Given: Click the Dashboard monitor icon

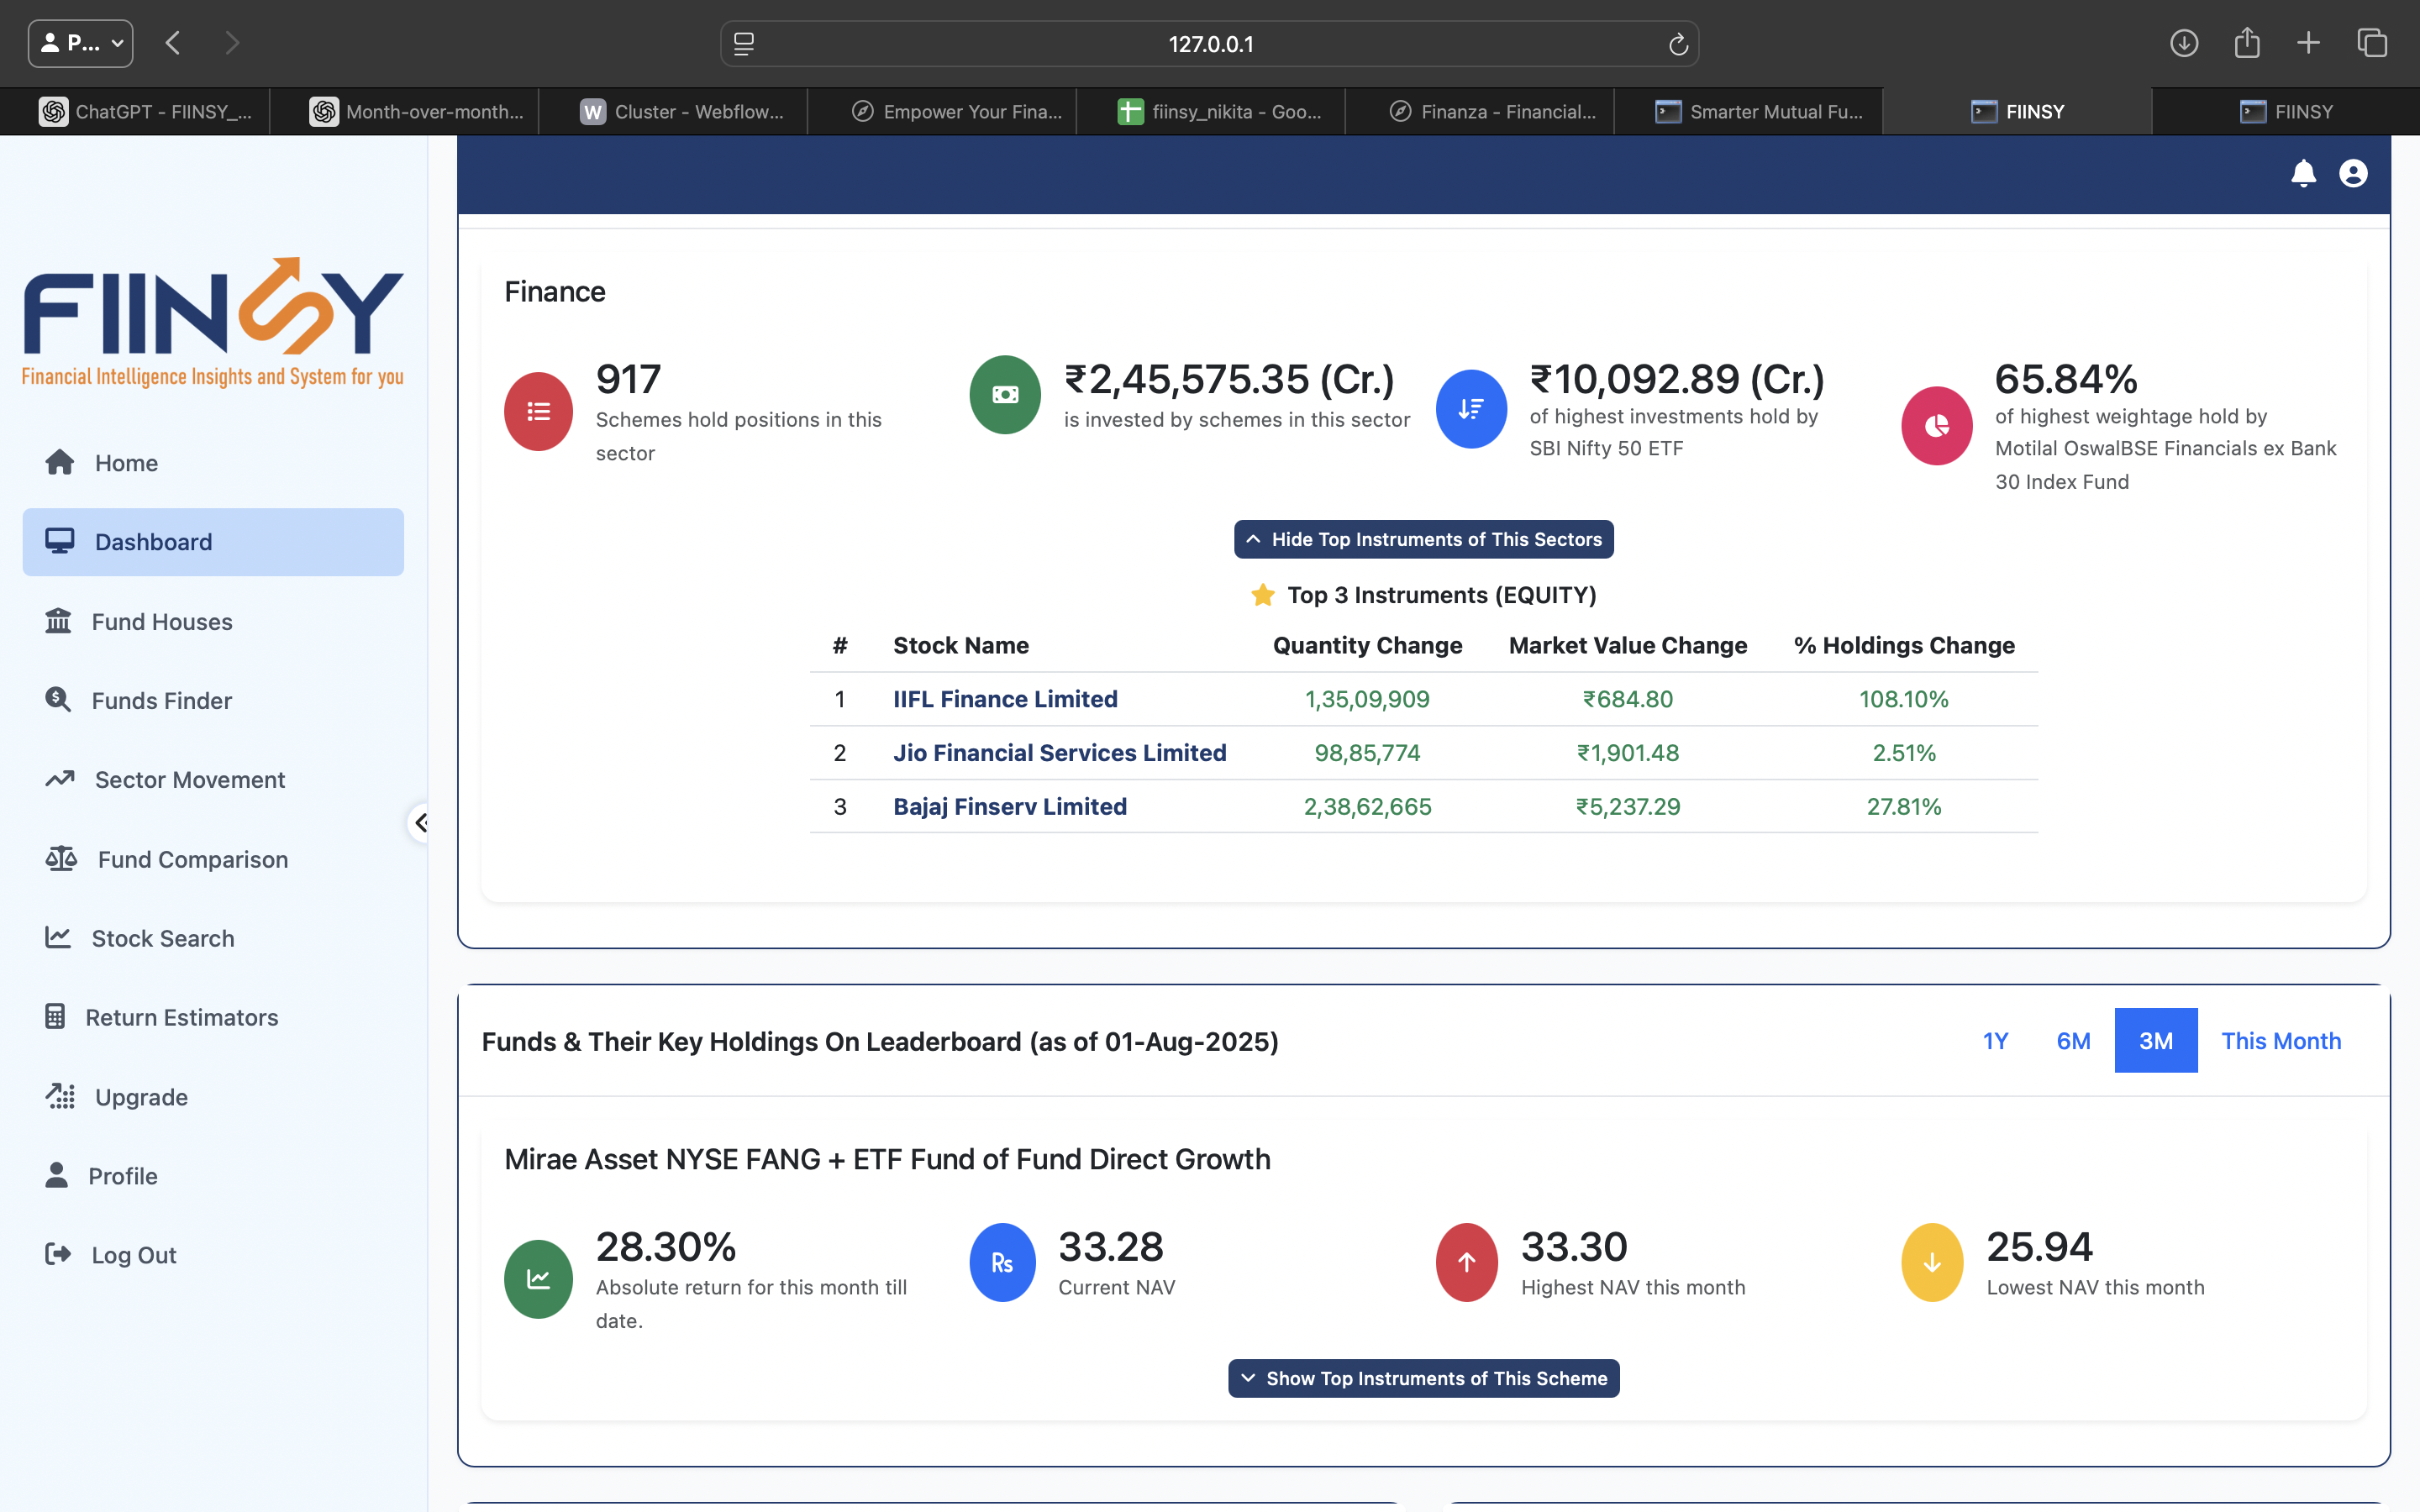Looking at the screenshot, I should 59,541.
